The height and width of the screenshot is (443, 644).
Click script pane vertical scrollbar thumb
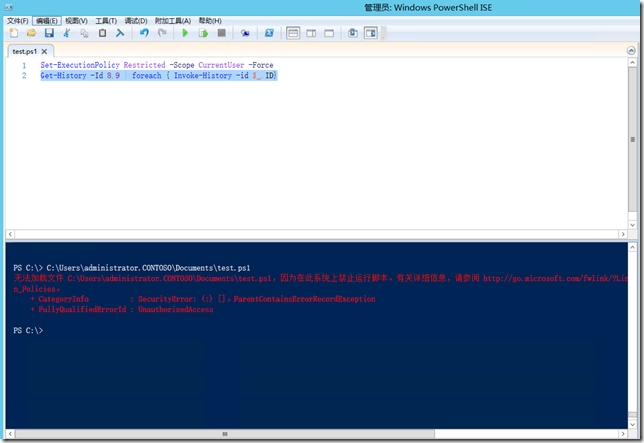[632, 140]
